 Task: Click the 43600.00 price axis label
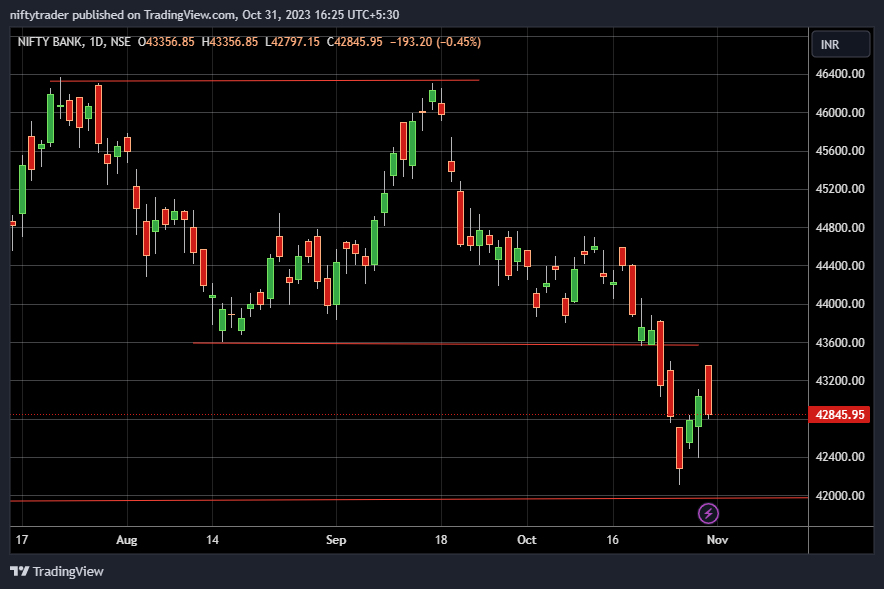coord(839,343)
